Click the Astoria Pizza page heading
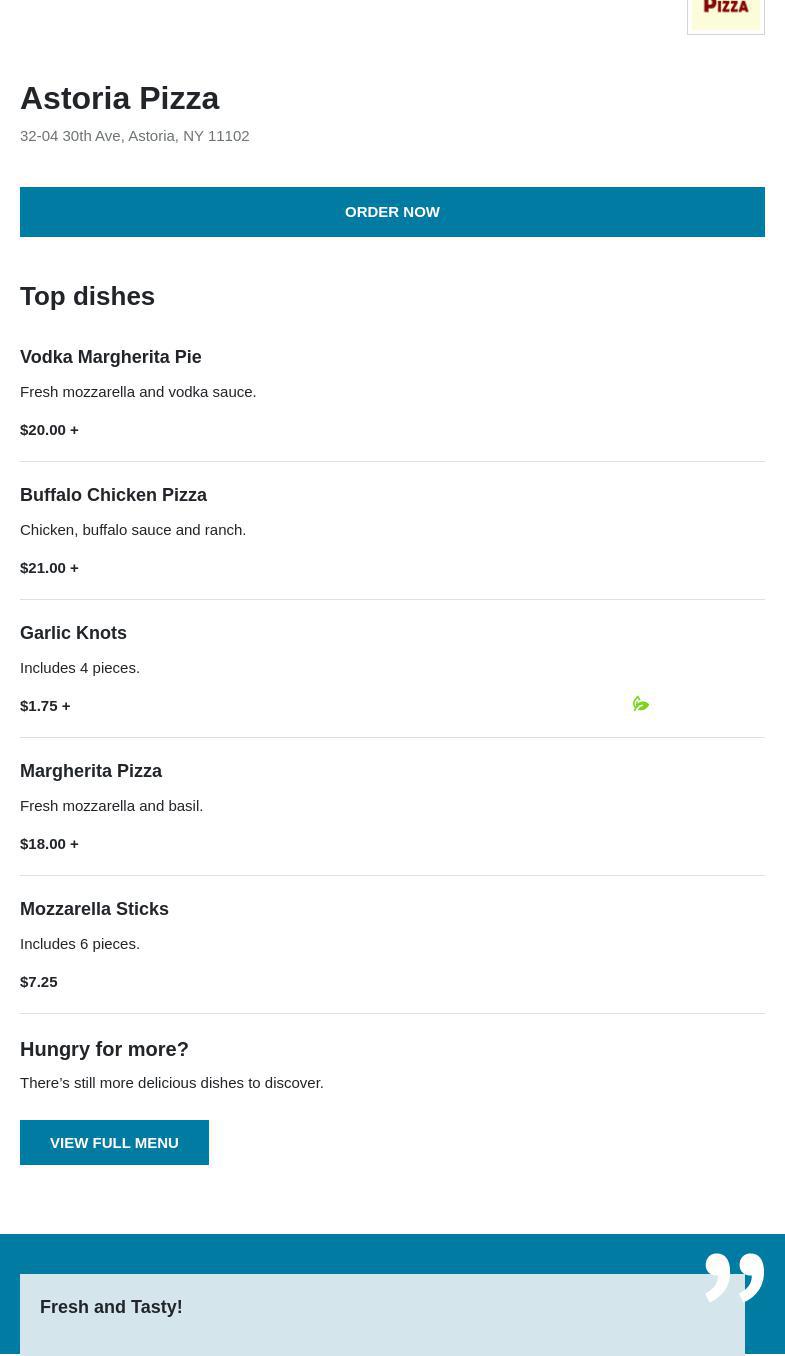 click(x=119, y=98)
